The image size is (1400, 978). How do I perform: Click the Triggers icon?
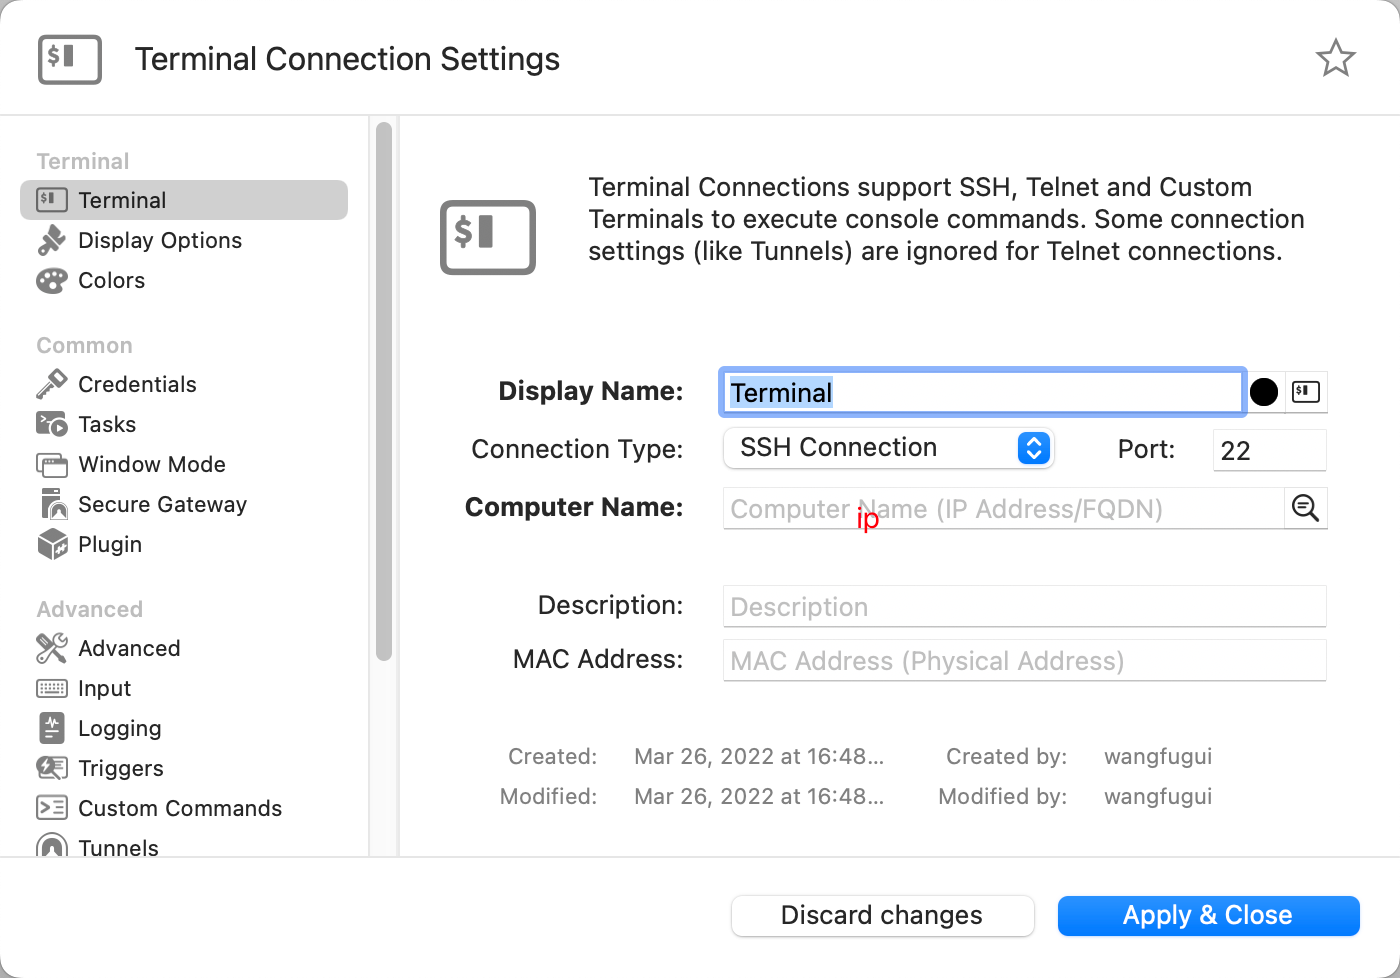coord(52,768)
